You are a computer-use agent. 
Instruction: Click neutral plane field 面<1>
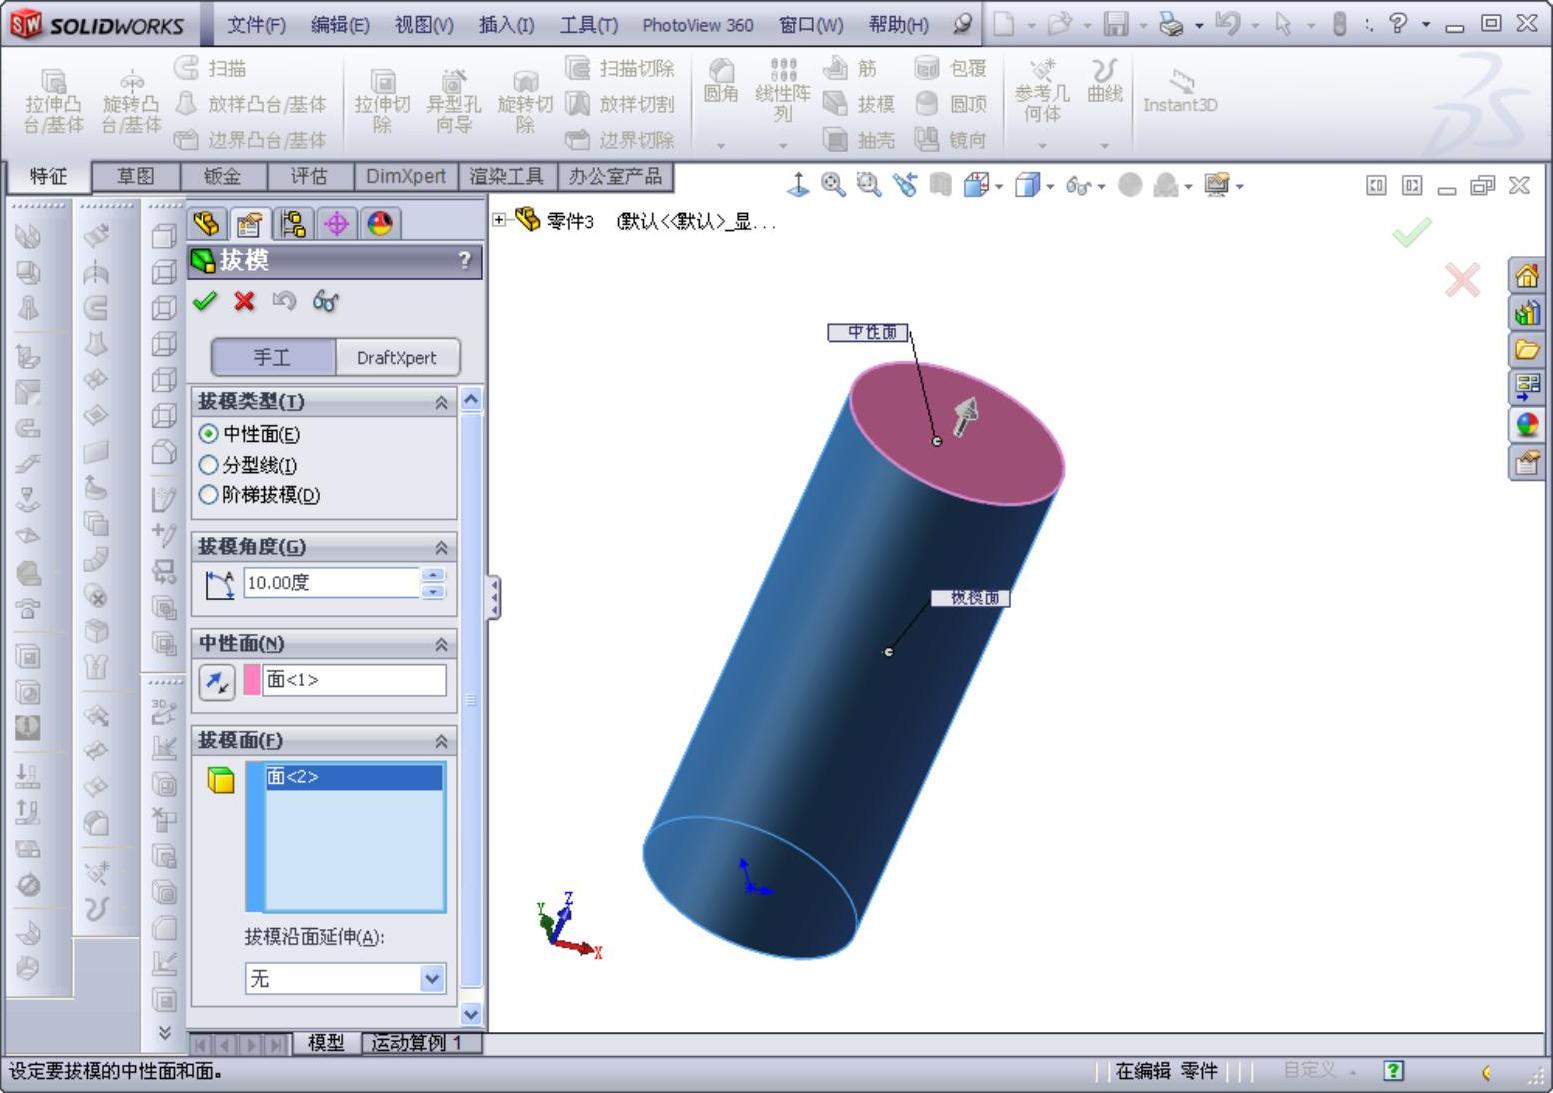coord(354,680)
